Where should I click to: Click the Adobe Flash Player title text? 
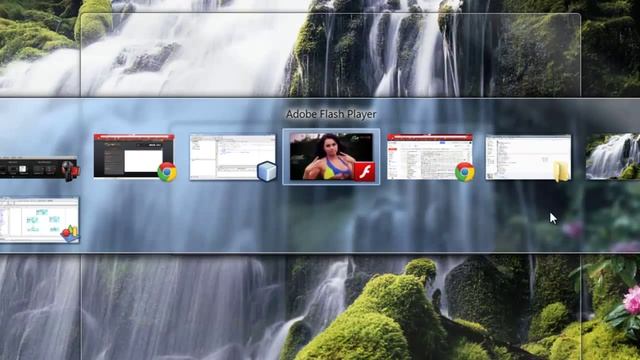pyautogui.click(x=331, y=114)
